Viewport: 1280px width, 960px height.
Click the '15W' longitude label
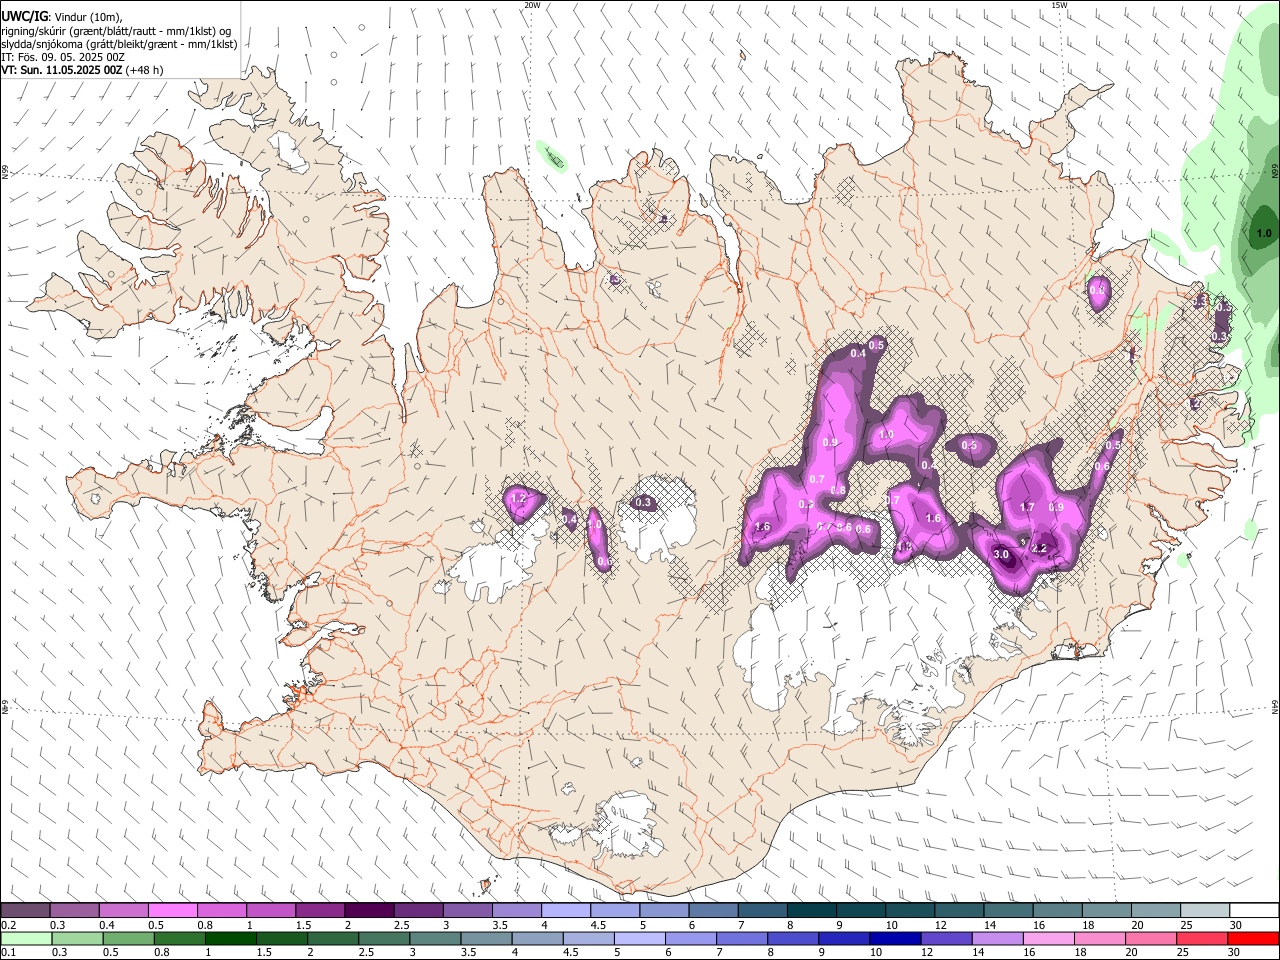point(1059,5)
